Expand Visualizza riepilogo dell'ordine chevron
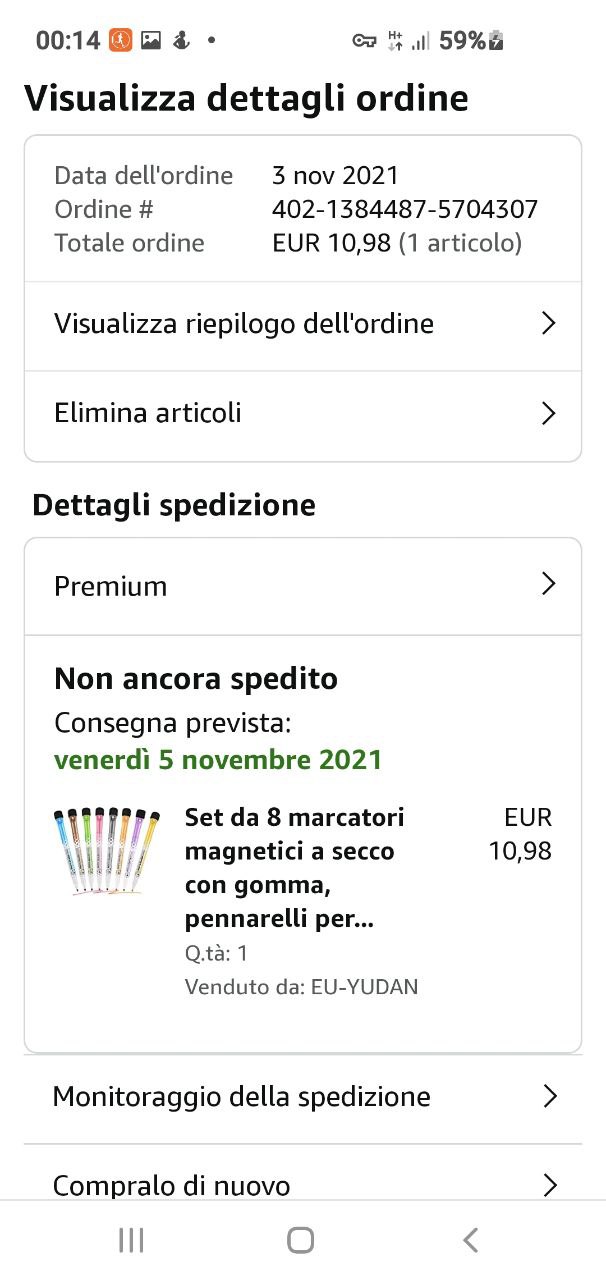 click(547, 324)
